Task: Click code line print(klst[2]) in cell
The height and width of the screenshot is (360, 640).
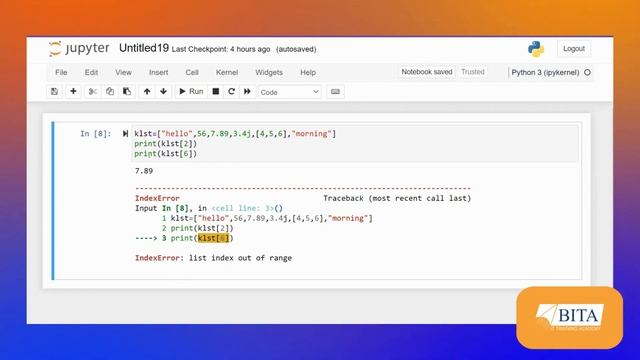Action: coord(166,144)
